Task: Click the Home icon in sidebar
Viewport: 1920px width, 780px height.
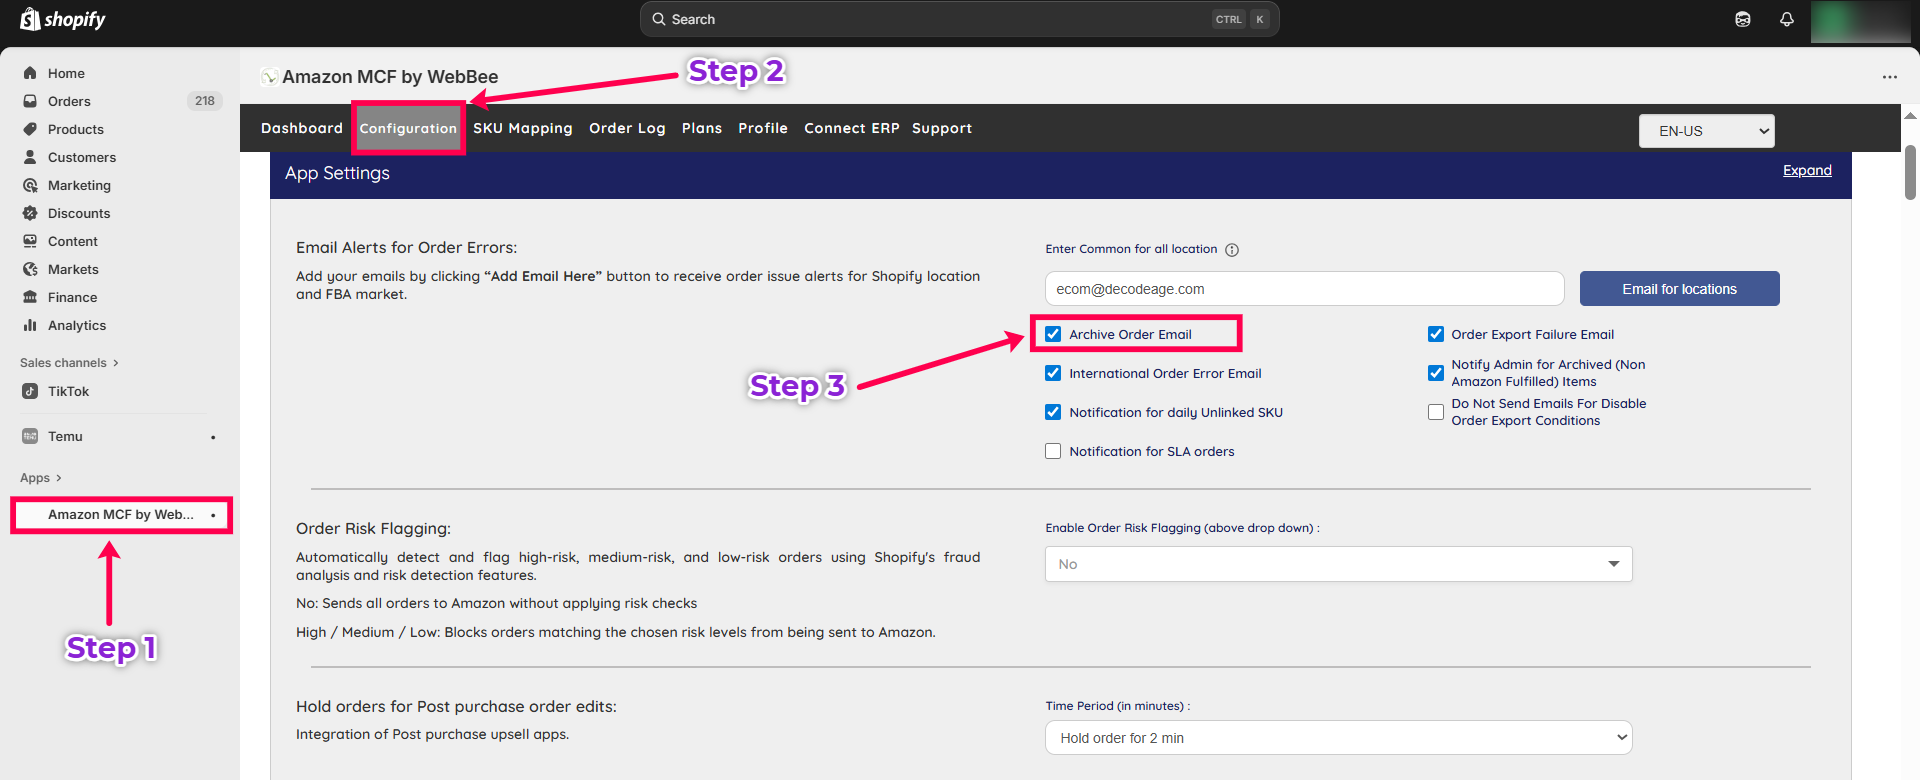Action: [30, 73]
